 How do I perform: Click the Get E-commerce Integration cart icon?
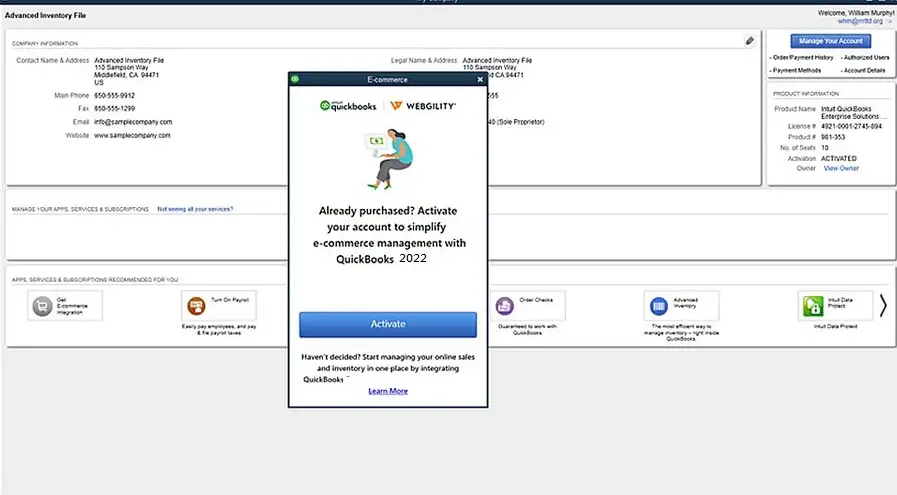[x=42, y=306]
